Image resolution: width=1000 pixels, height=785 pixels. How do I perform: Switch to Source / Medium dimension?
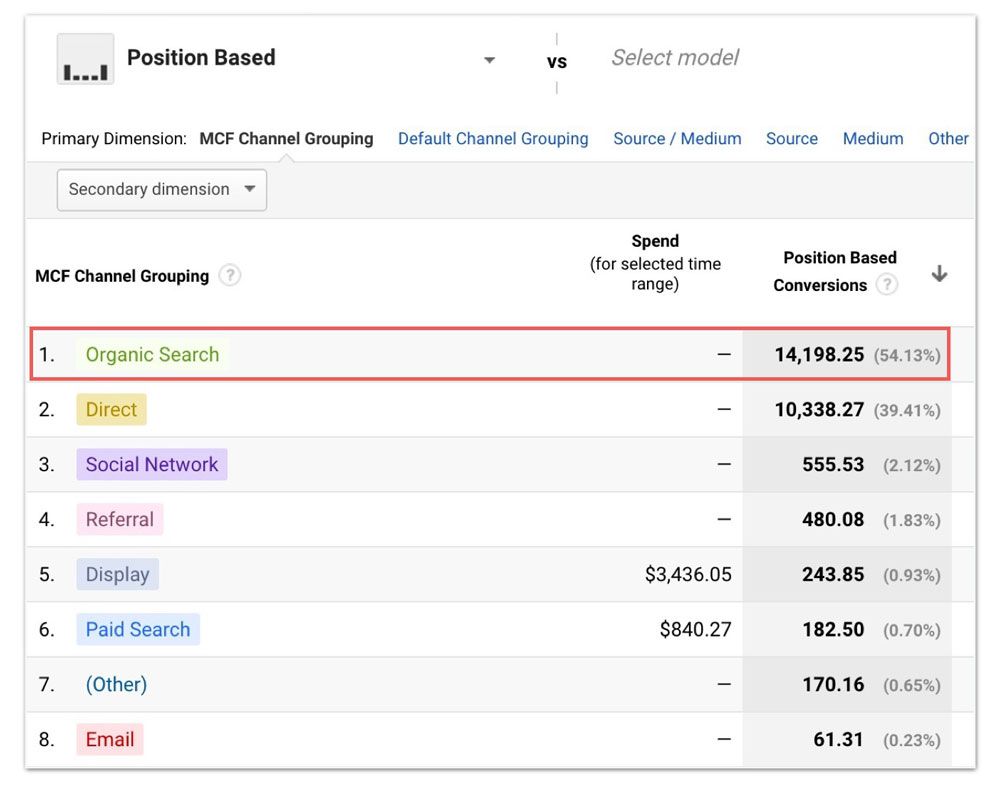[x=677, y=138]
